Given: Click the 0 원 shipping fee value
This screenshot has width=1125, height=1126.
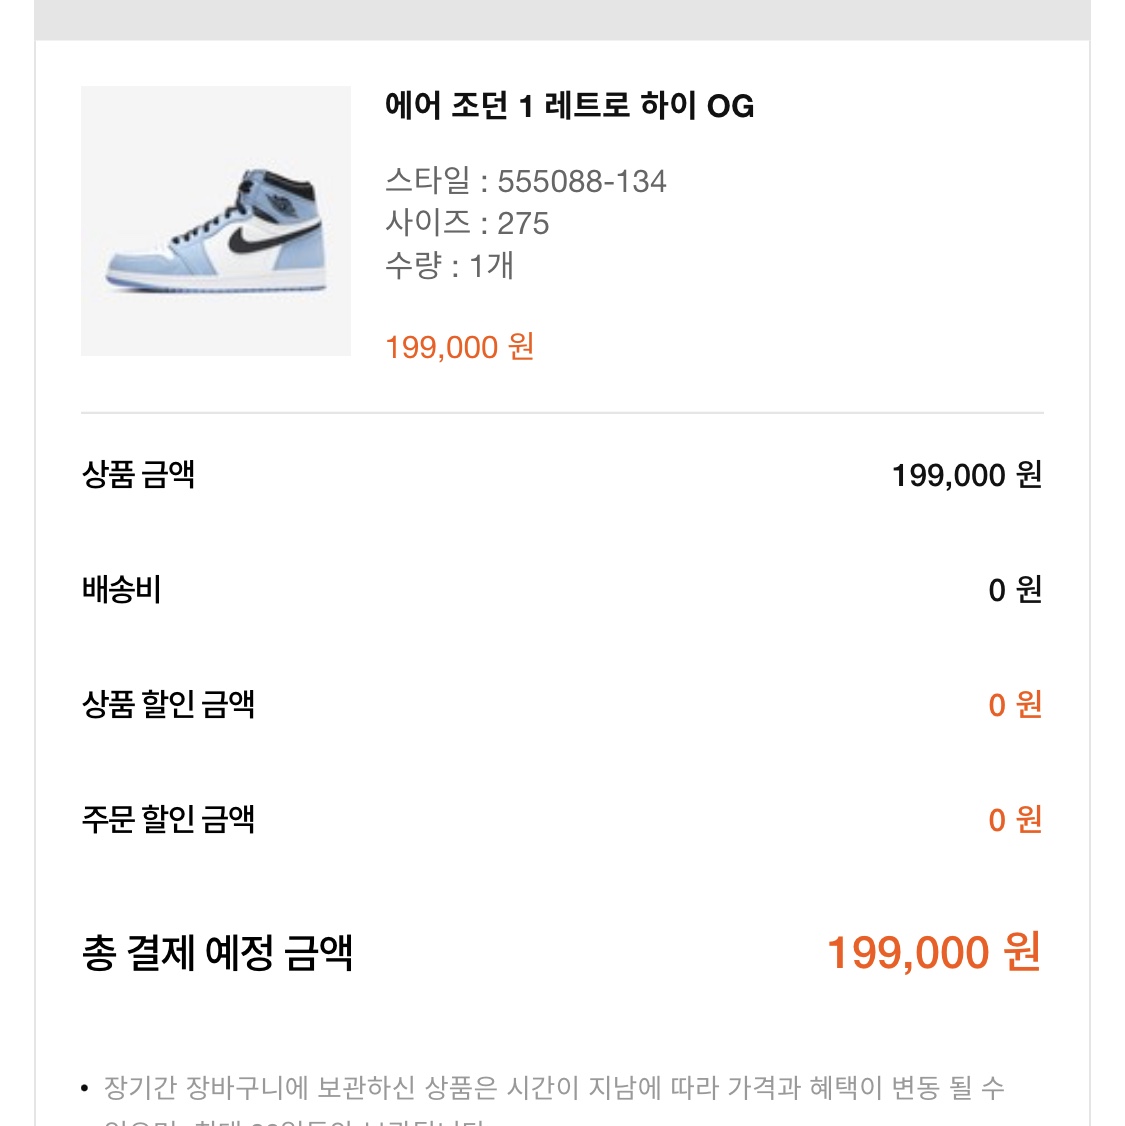Looking at the screenshot, I should tap(1014, 590).
